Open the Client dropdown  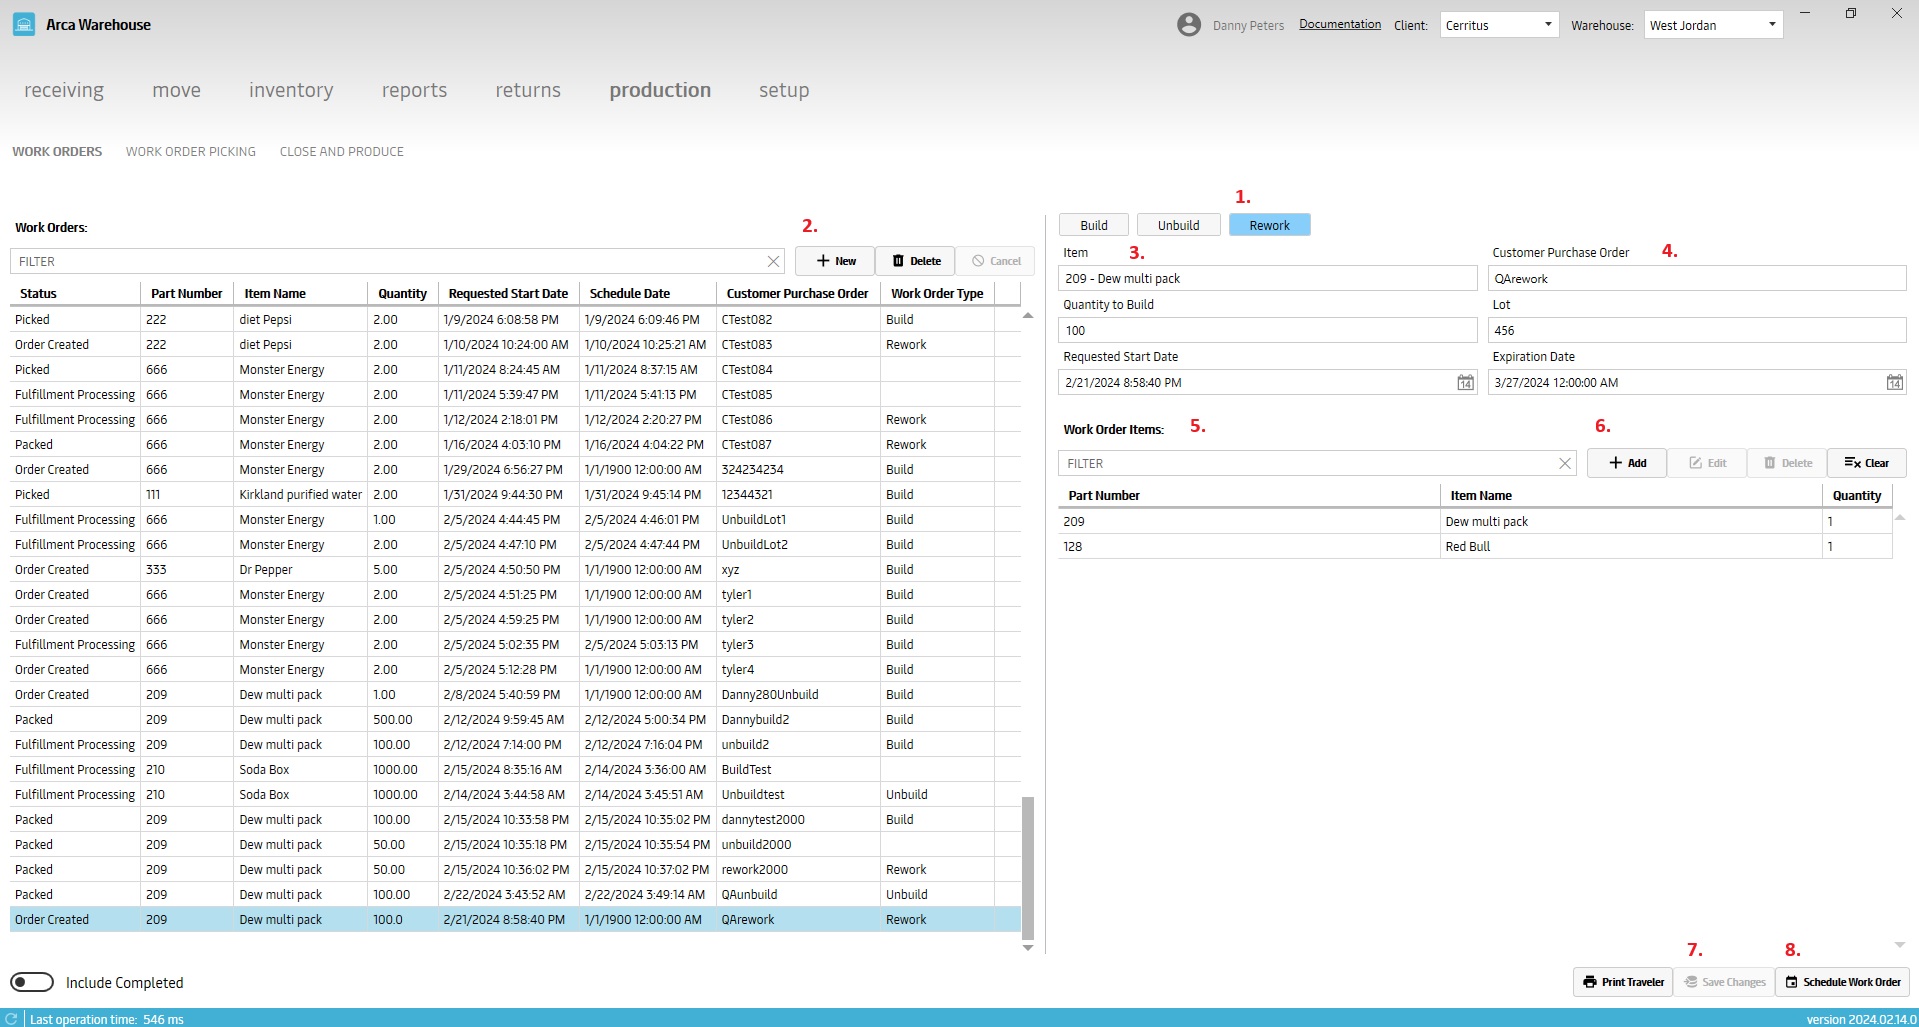(x=1499, y=25)
